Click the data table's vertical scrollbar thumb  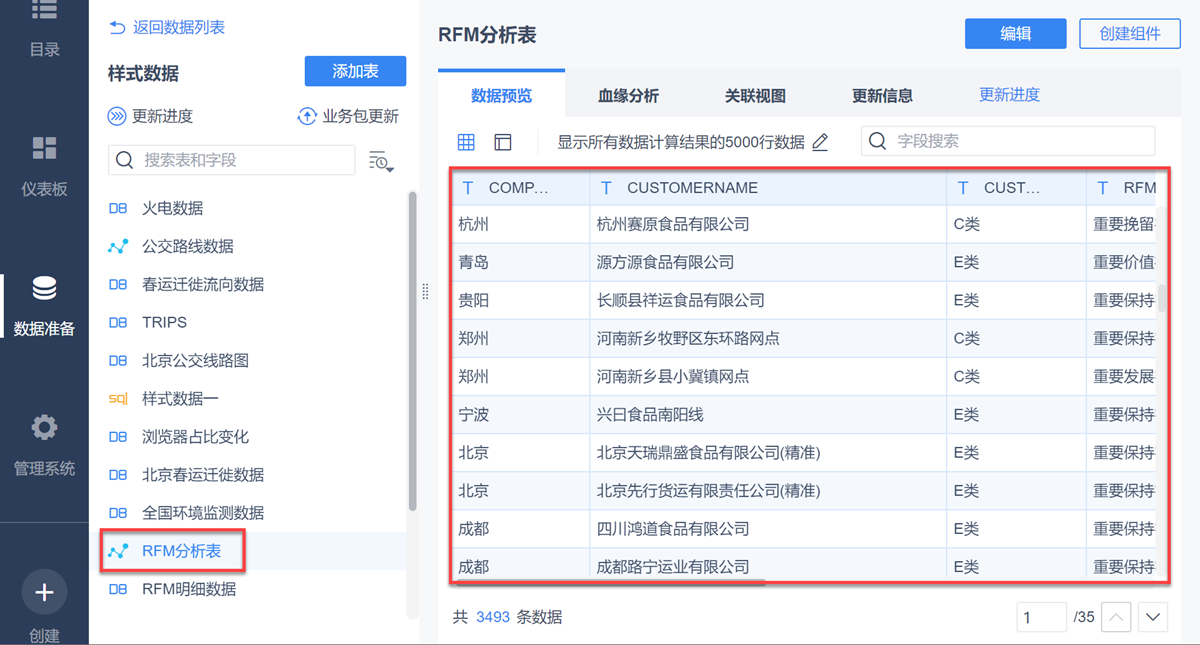tap(1162, 299)
